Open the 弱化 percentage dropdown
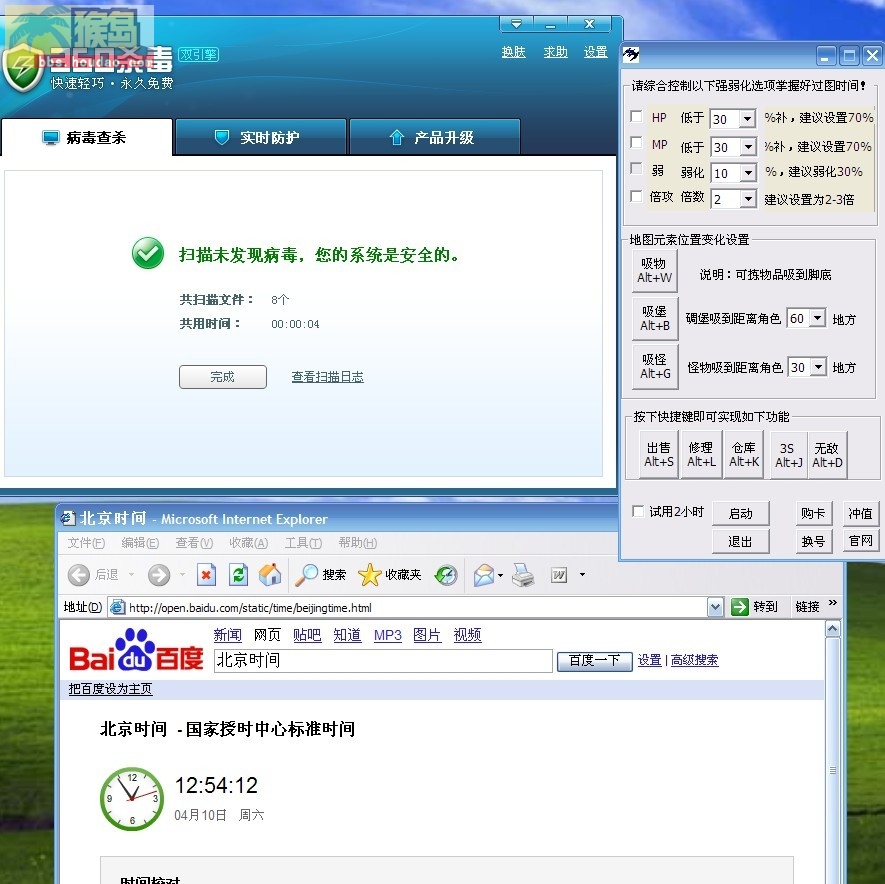Image resolution: width=885 pixels, height=884 pixels. (x=748, y=173)
